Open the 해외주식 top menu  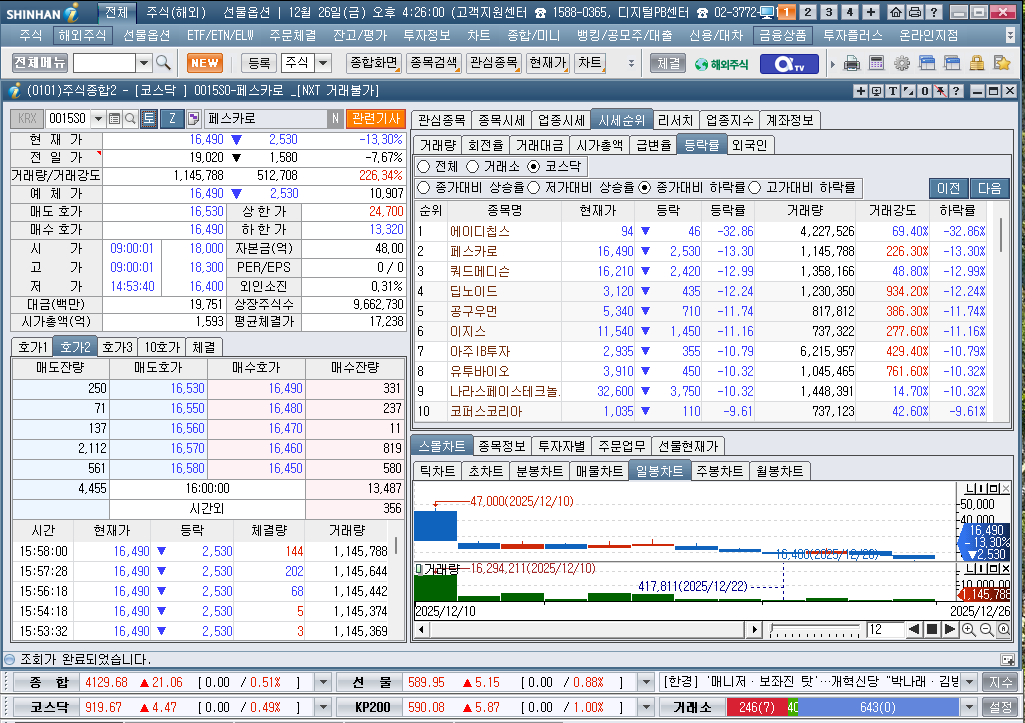coord(82,35)
